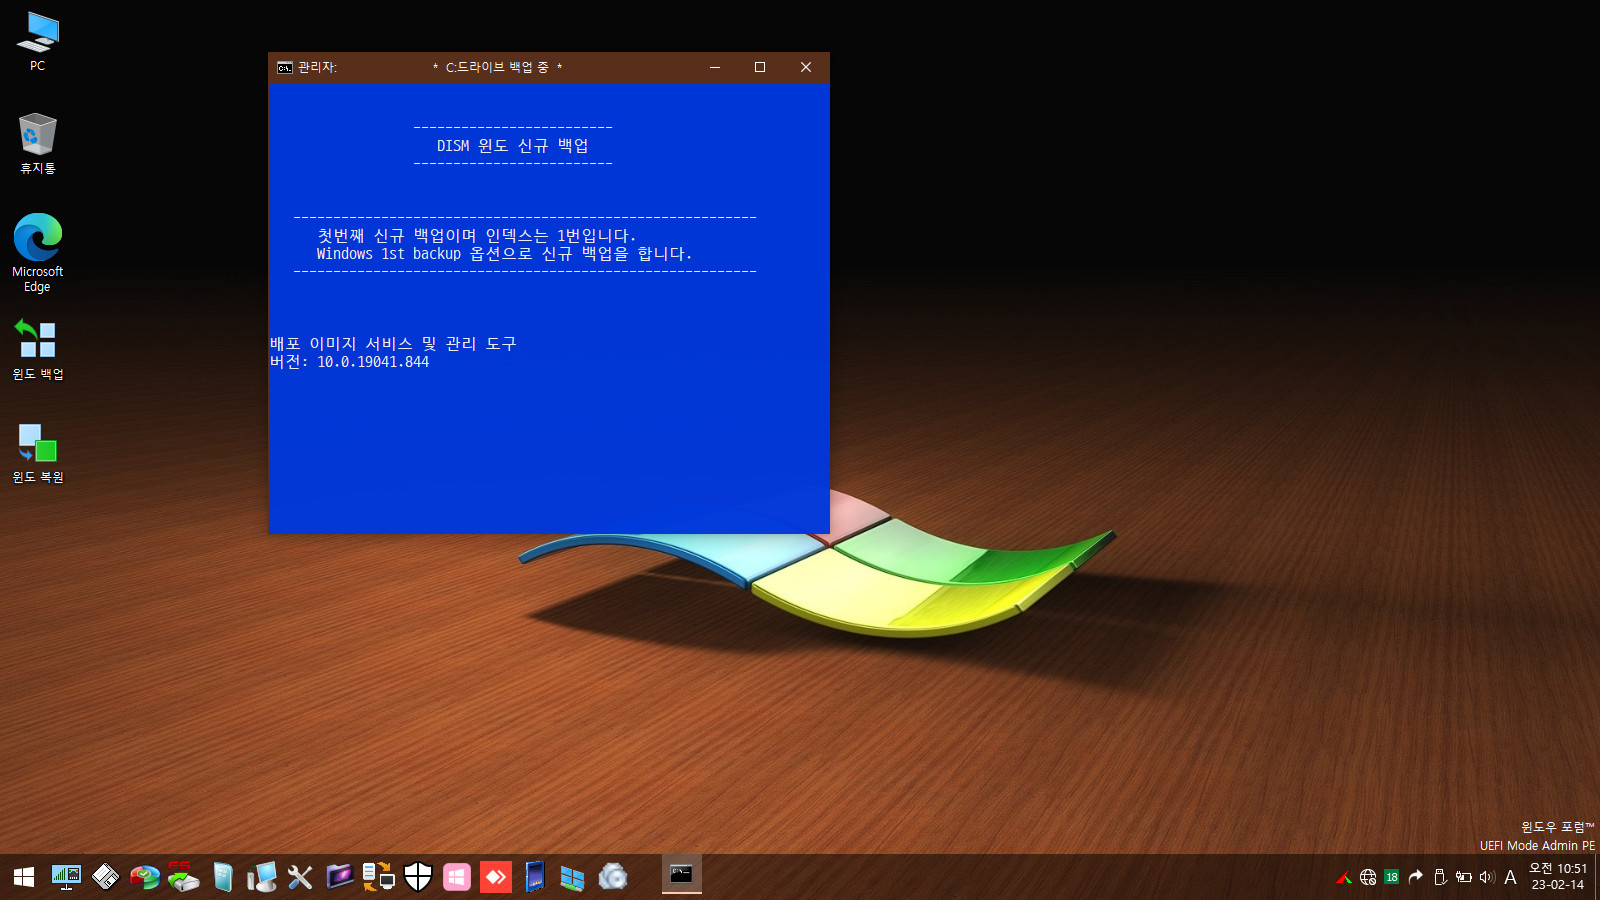Image resolution: width=1600 pixels, height=900 pixels.
Task: Click the floppy disk taskbar icon
Action: coord(105,877)
